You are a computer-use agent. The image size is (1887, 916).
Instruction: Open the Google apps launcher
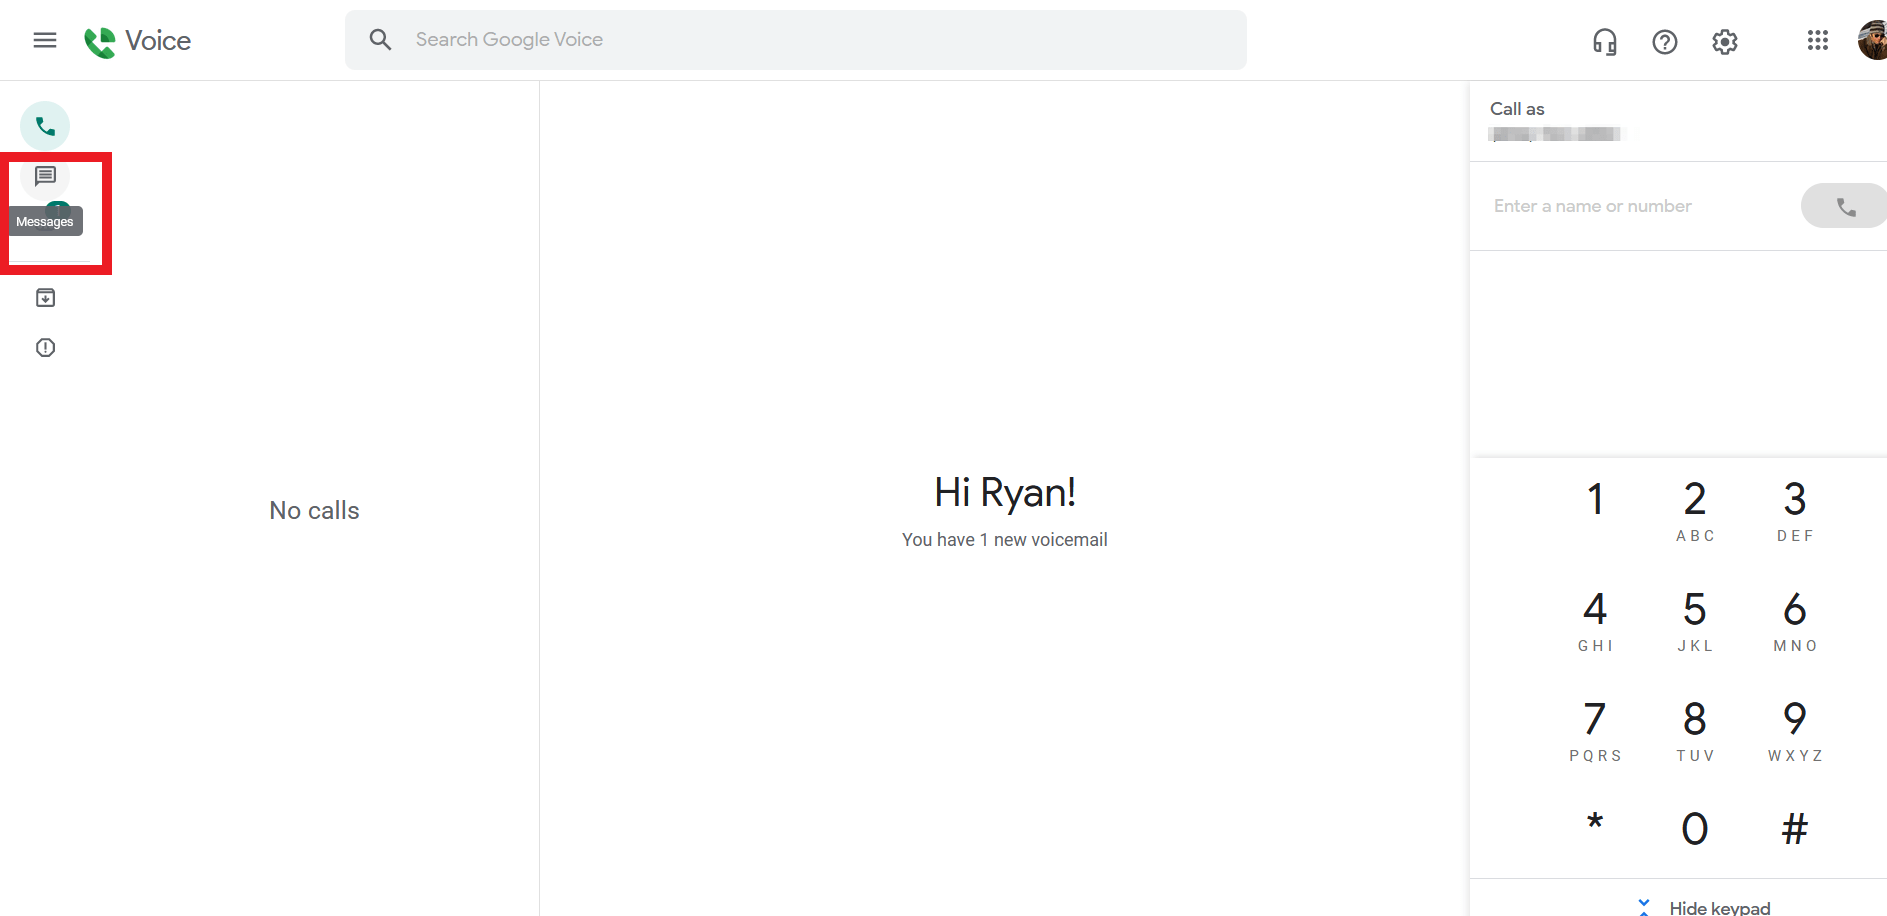click(x=1818, y=40)
